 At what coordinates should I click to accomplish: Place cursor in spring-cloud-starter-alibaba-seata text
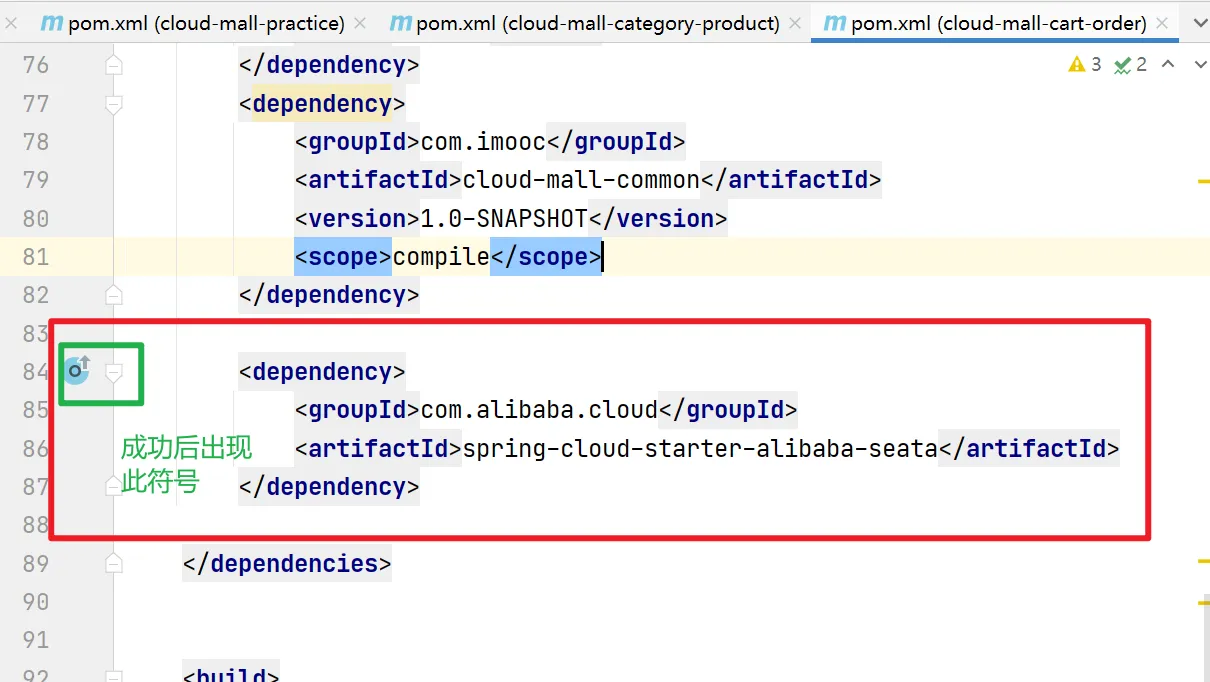tap(699, 449)
